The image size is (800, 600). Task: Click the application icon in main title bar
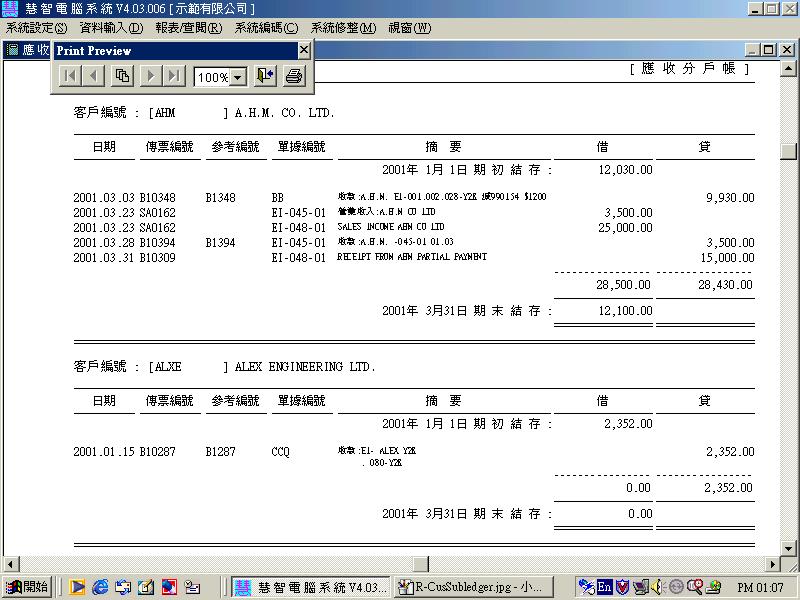pyautogui.click(x=10, y=9)
